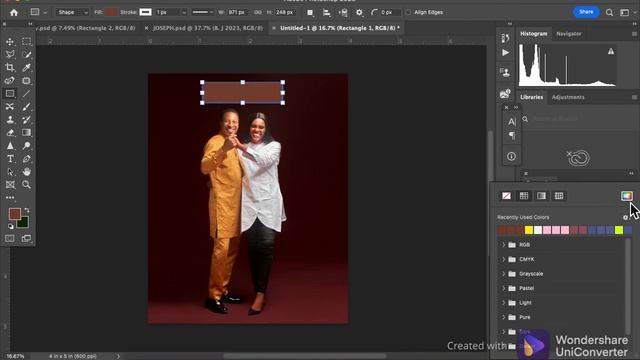Select the Gradient tool
This screenshot has height=360, width=640.
(27, 133)
